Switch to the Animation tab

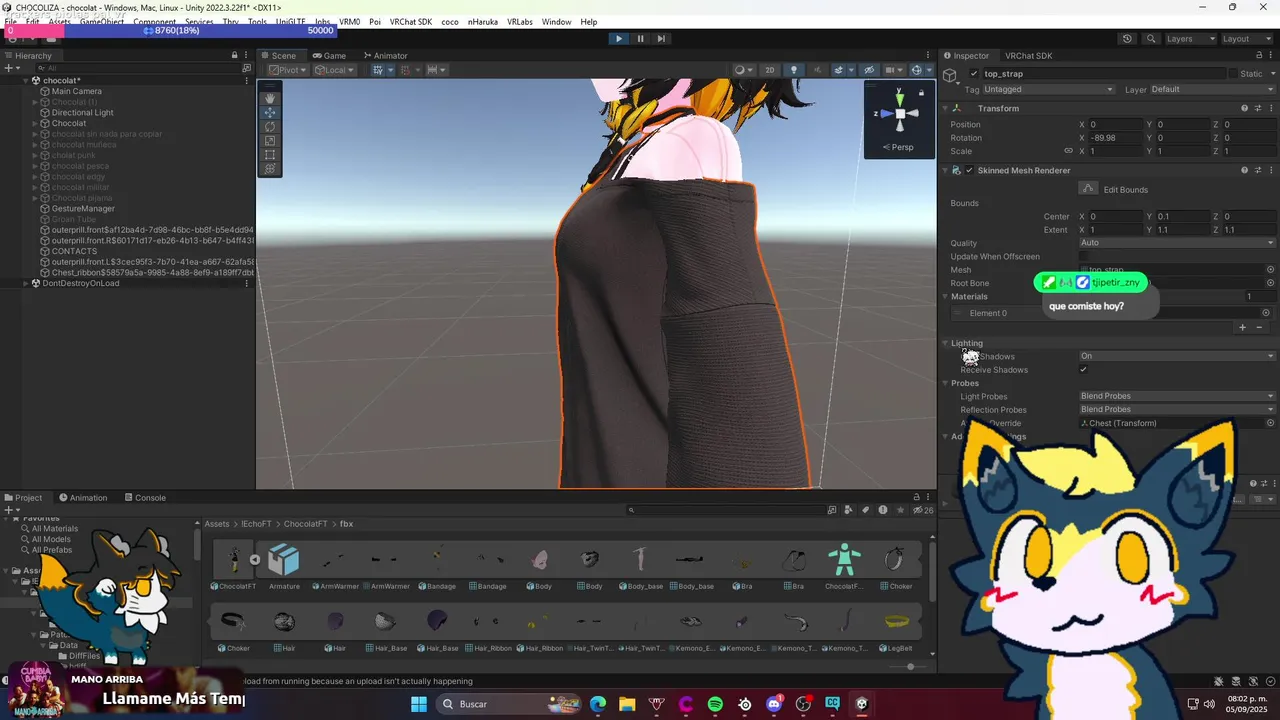click(x=83, y=498)
